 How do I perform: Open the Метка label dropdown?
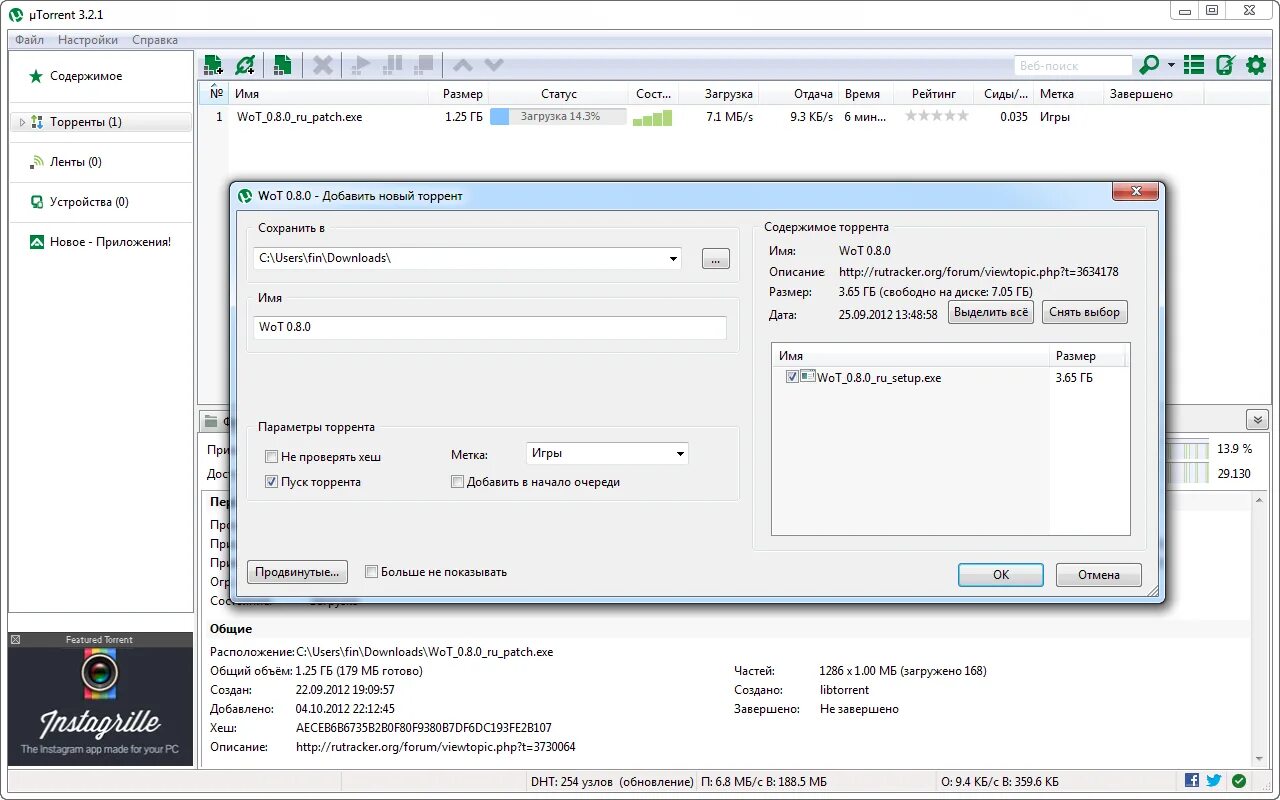(x=680, y=454)
